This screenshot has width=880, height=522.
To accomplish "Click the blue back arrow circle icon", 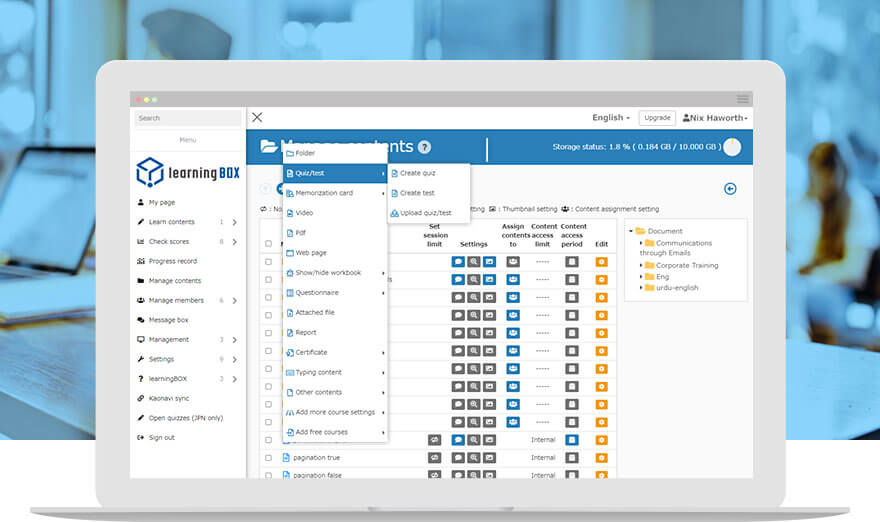I will click(730, 189).
